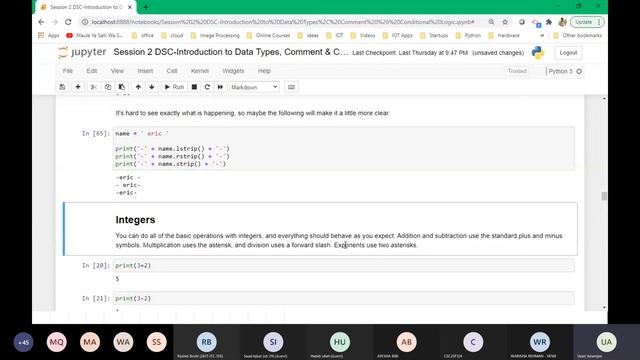The width and height of the screenshot is (640, 360).
Task: Restart kernel and run all icon
Action: point(220,87)
